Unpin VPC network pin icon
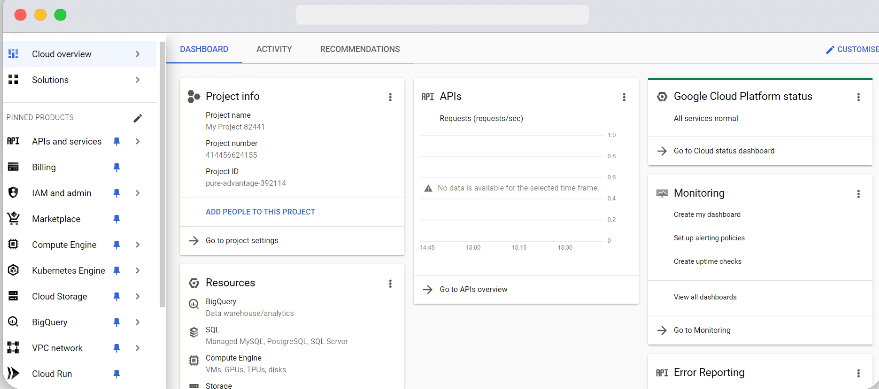Image resolution: width=879 pixels, height=389 pixels. pos(117,348)
